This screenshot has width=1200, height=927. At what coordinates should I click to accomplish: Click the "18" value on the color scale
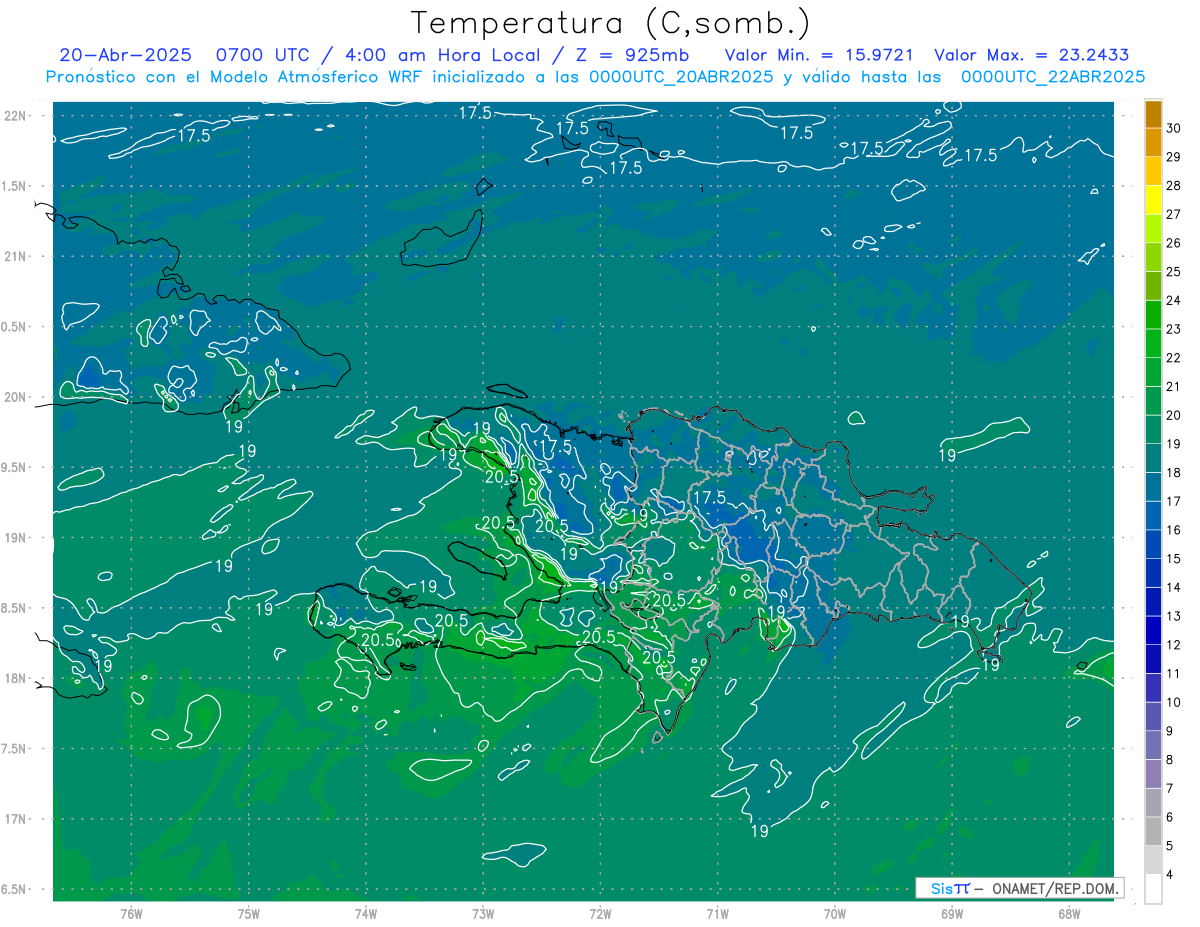coord(1174,473)
